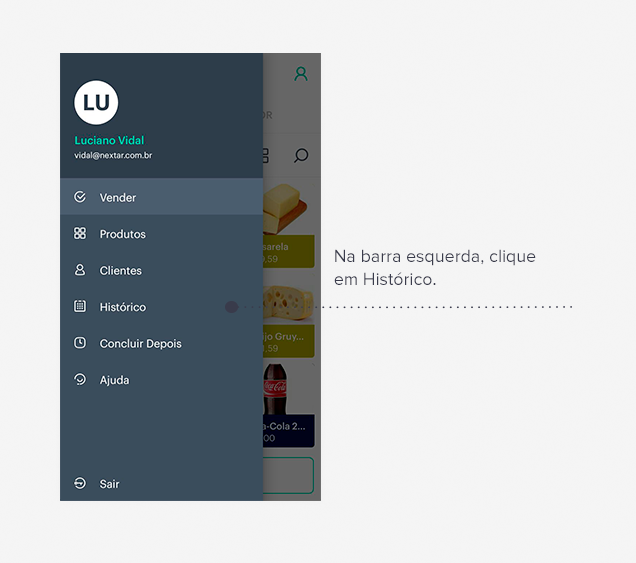Open the Vender menu item

(161, 197)
